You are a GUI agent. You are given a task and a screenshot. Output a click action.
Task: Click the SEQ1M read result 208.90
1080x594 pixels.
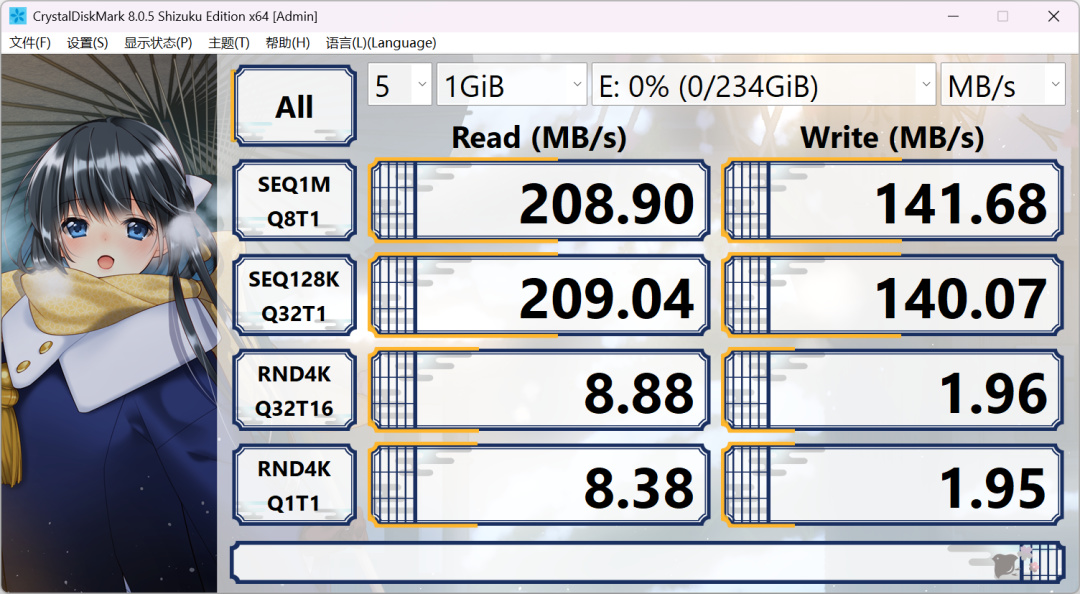click(539, 201)
